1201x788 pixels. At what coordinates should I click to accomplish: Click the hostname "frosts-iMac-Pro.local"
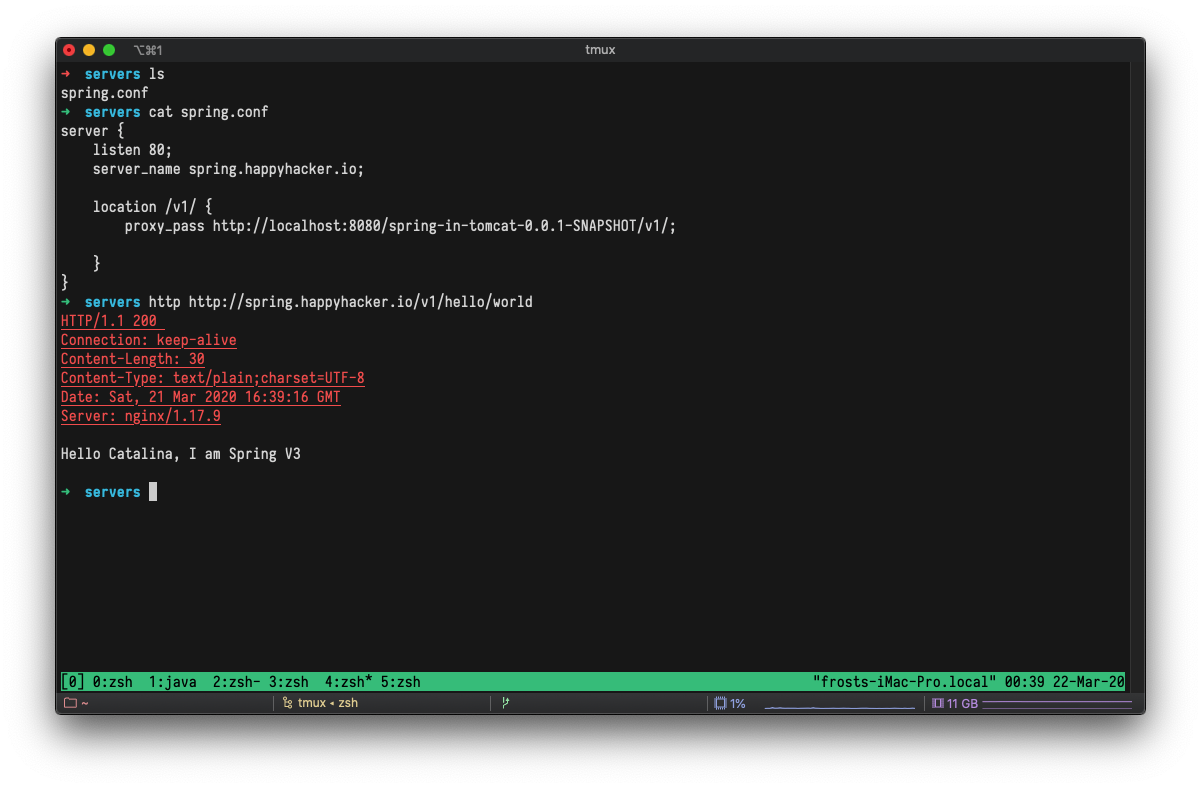[905, 682]
